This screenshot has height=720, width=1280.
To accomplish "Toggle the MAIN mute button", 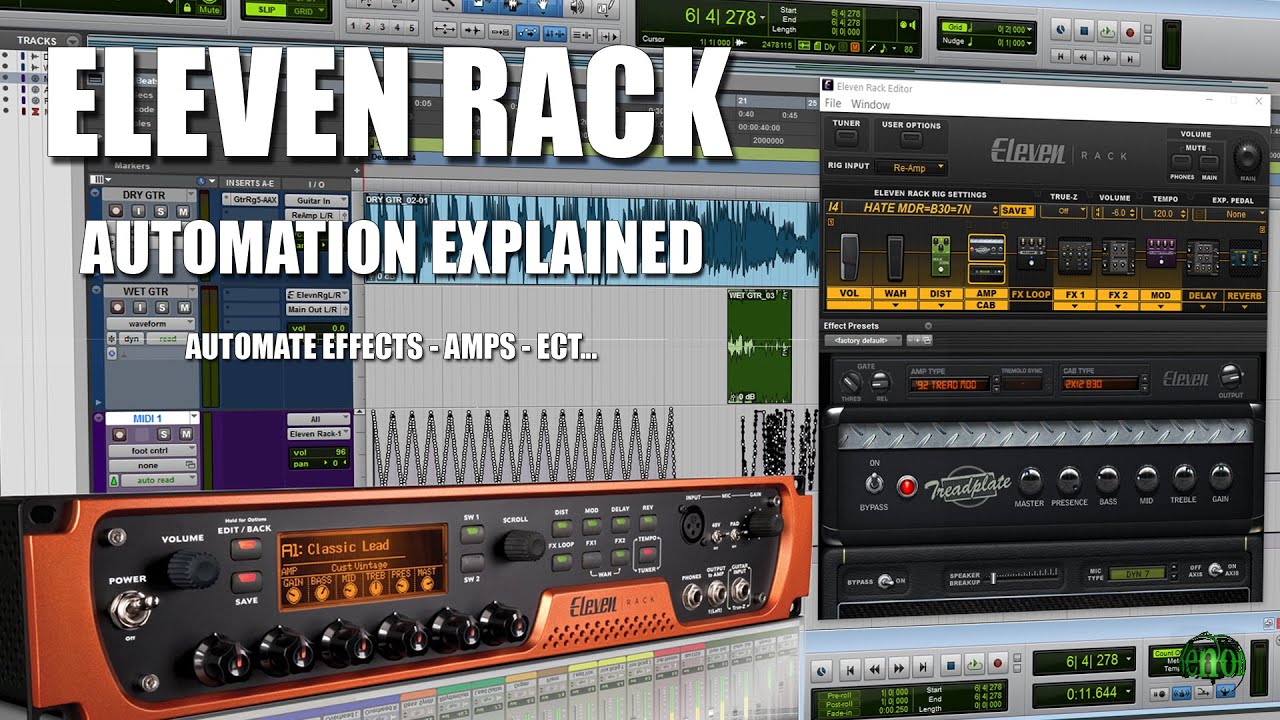I will [1209, 161].
